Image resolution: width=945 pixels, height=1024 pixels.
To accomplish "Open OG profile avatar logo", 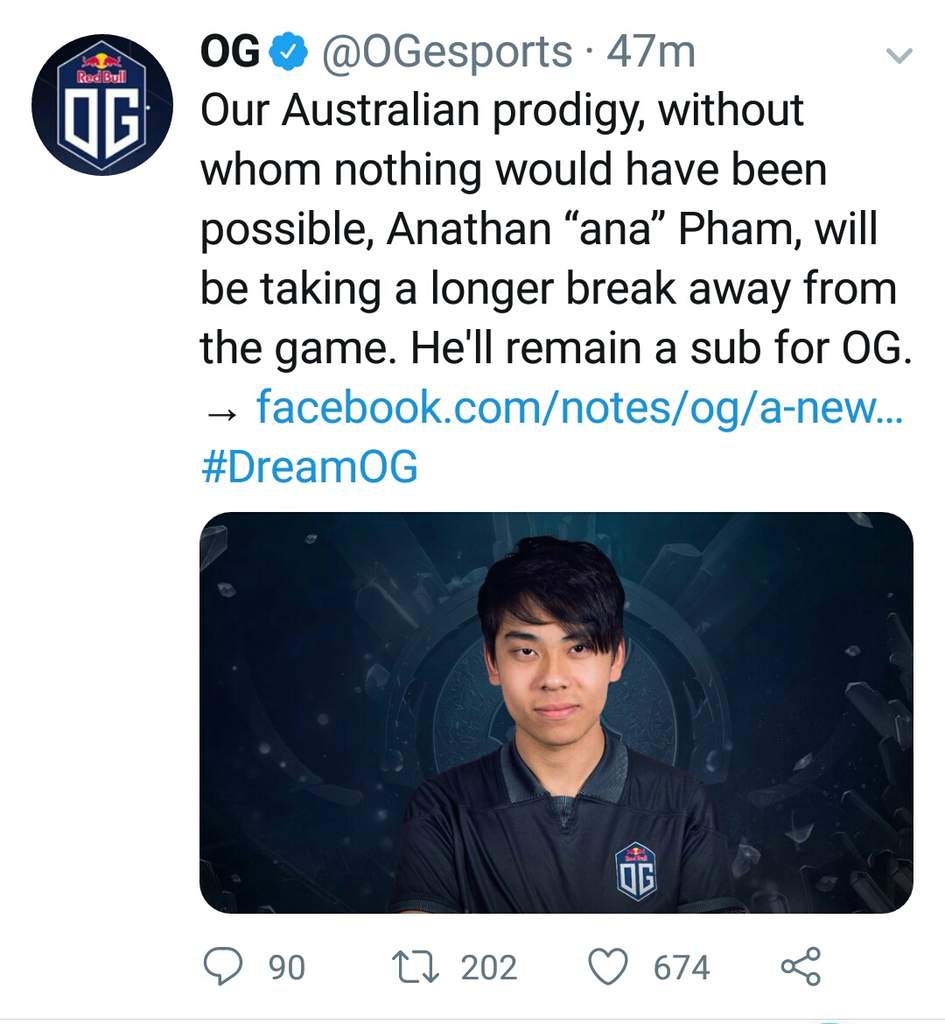I will click(x=102, y=104).
